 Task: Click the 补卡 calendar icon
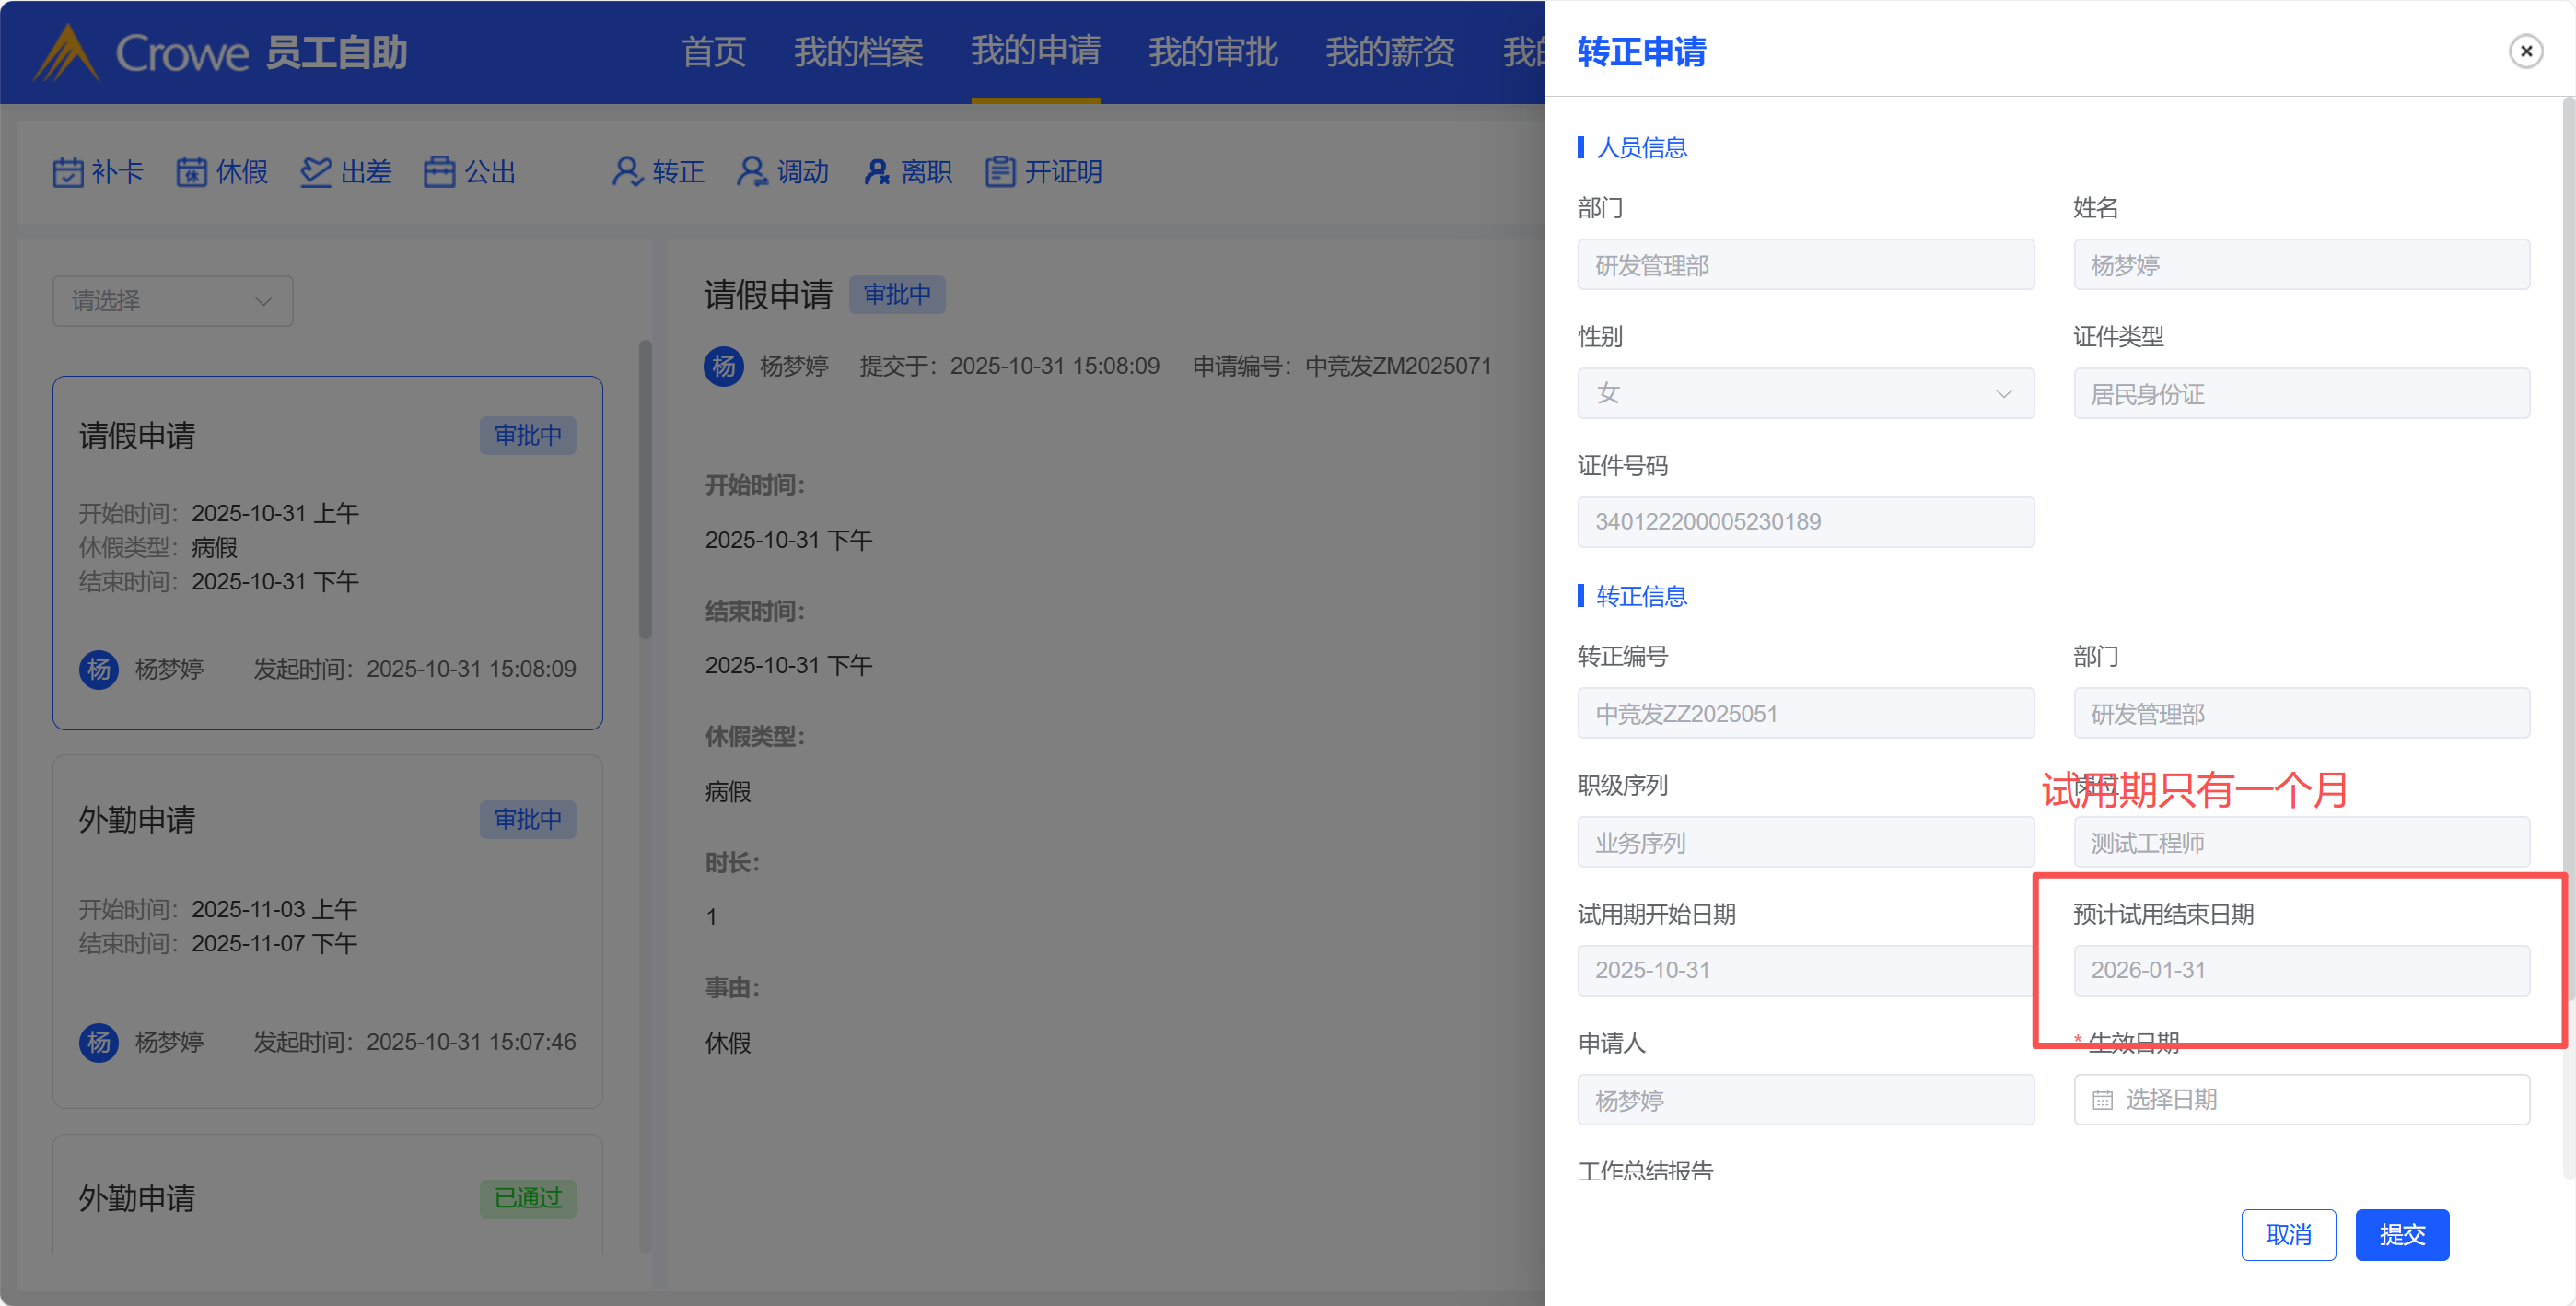pyautogui.click(x=68, y=172)
